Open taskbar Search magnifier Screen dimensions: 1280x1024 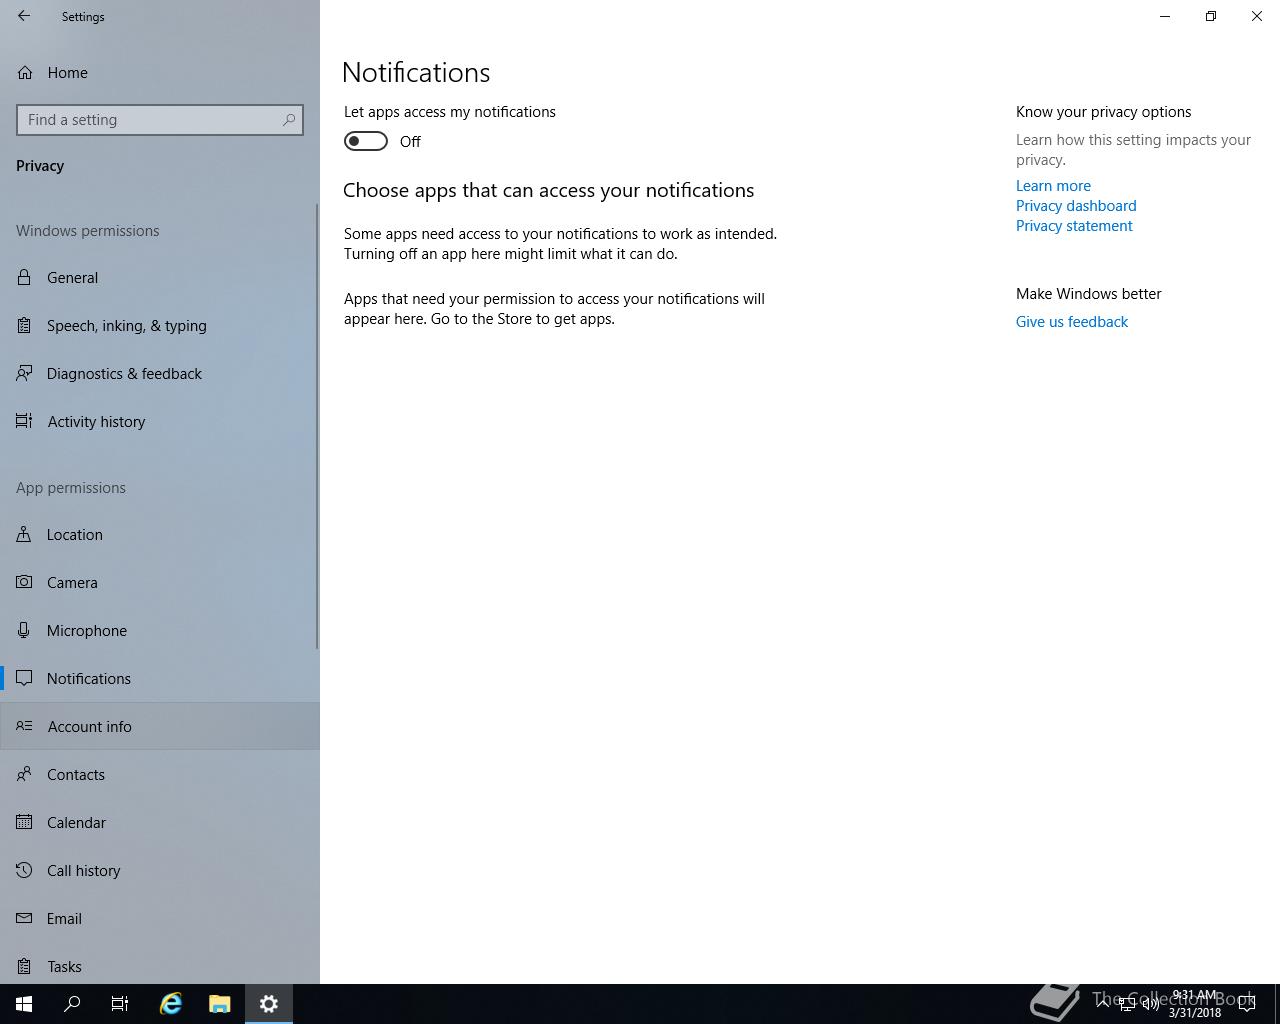click(72, 1004)
